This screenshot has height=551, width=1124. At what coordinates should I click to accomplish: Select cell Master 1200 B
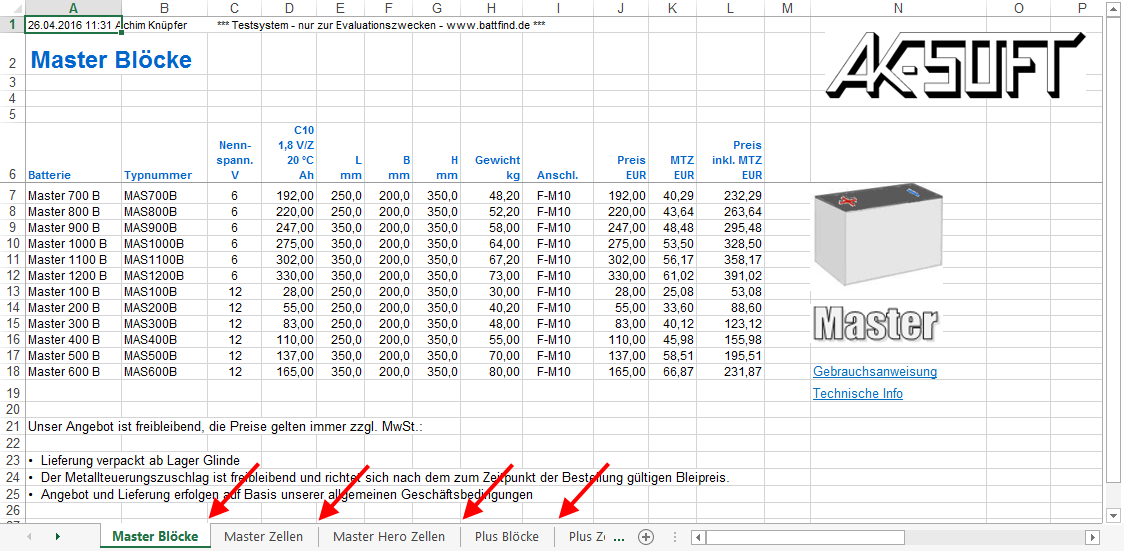[73, 276]
